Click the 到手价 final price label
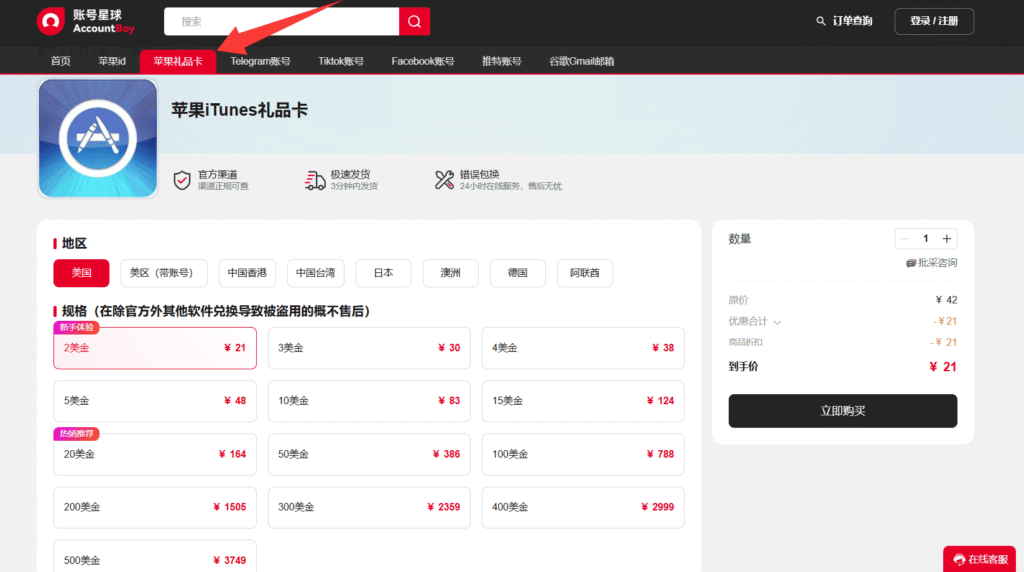This screenshot has width=1024, height=572. point(743,367)
